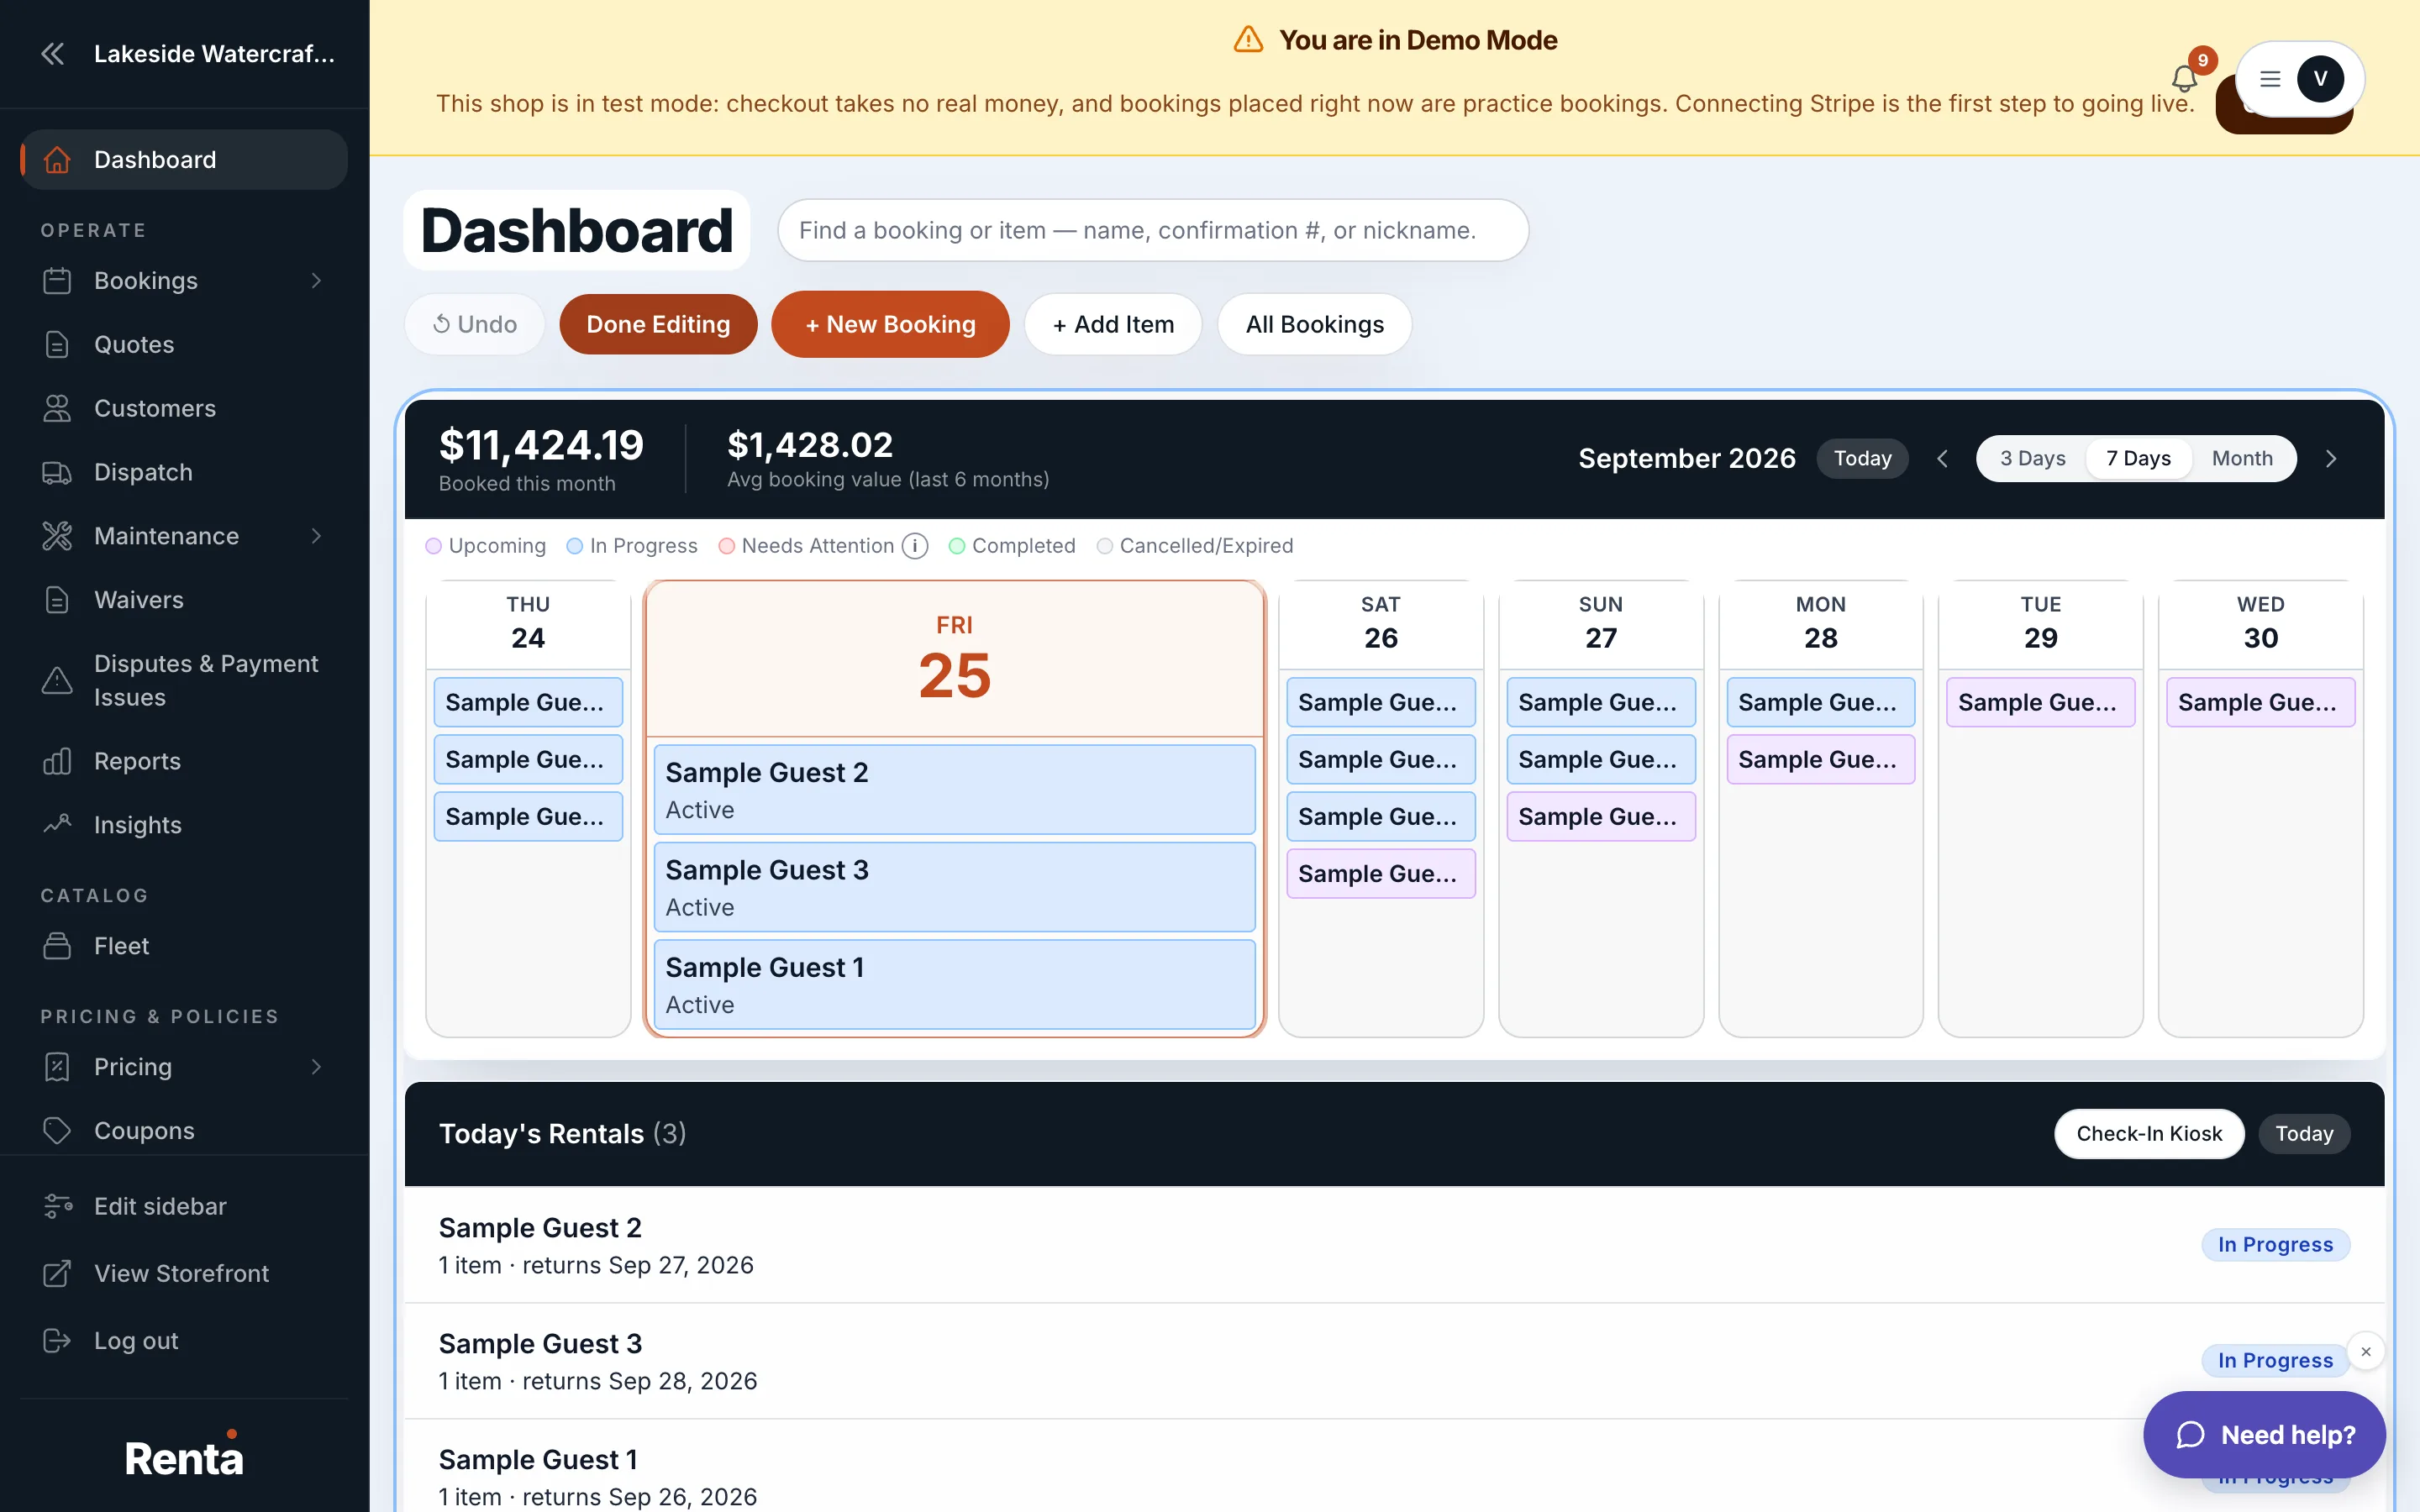Switch calendar to 7 Days view

coord(2138,459)
